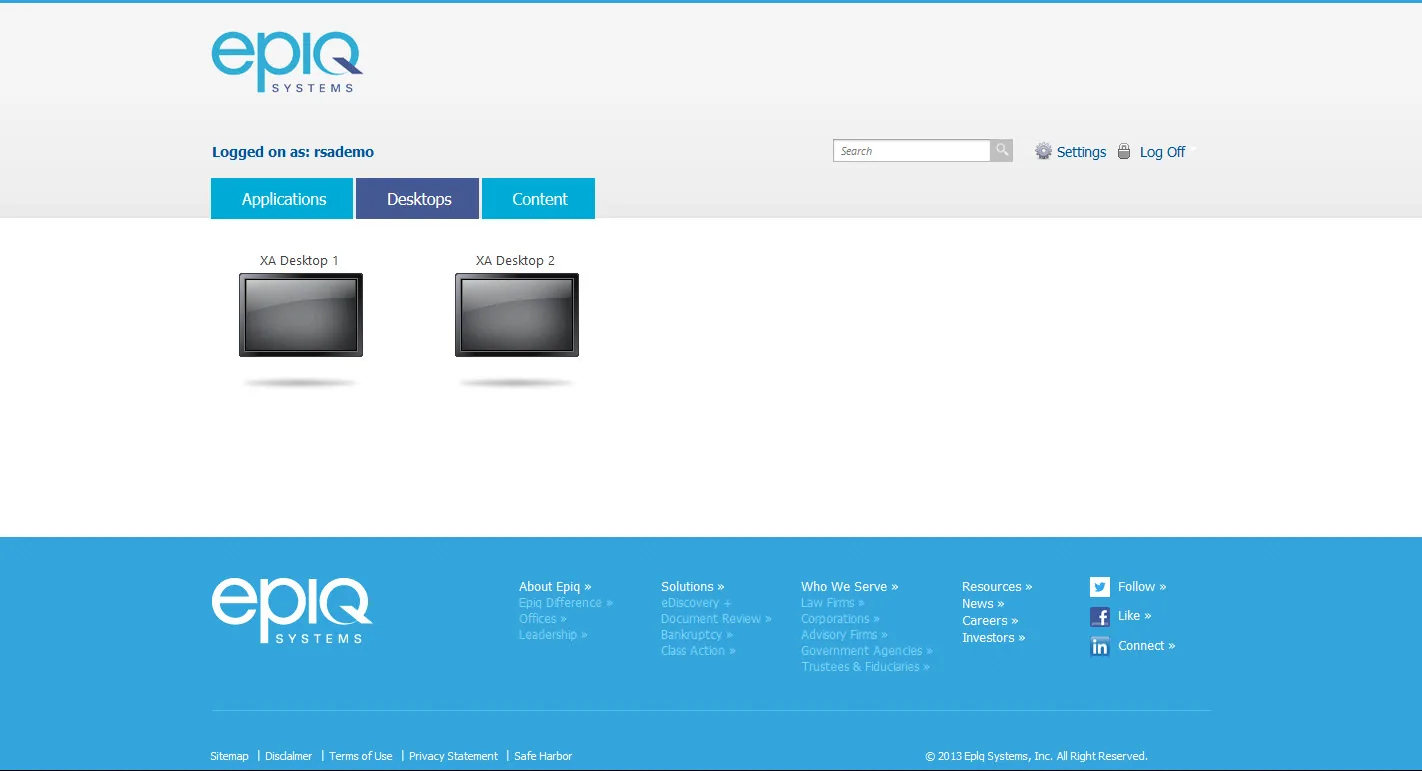
Task: Open Solutions footer link
Action: point(692,587)
